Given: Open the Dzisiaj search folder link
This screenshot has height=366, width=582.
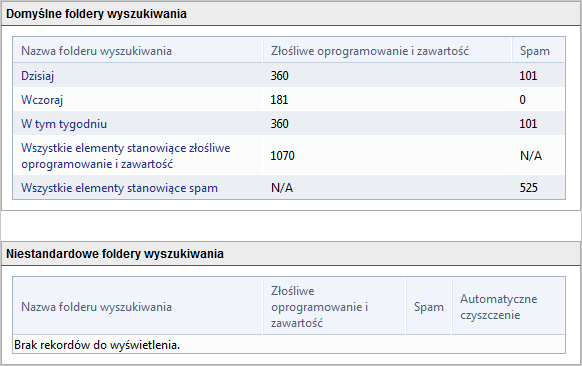Looking at the screenshot, I should [x=37, y=76].
